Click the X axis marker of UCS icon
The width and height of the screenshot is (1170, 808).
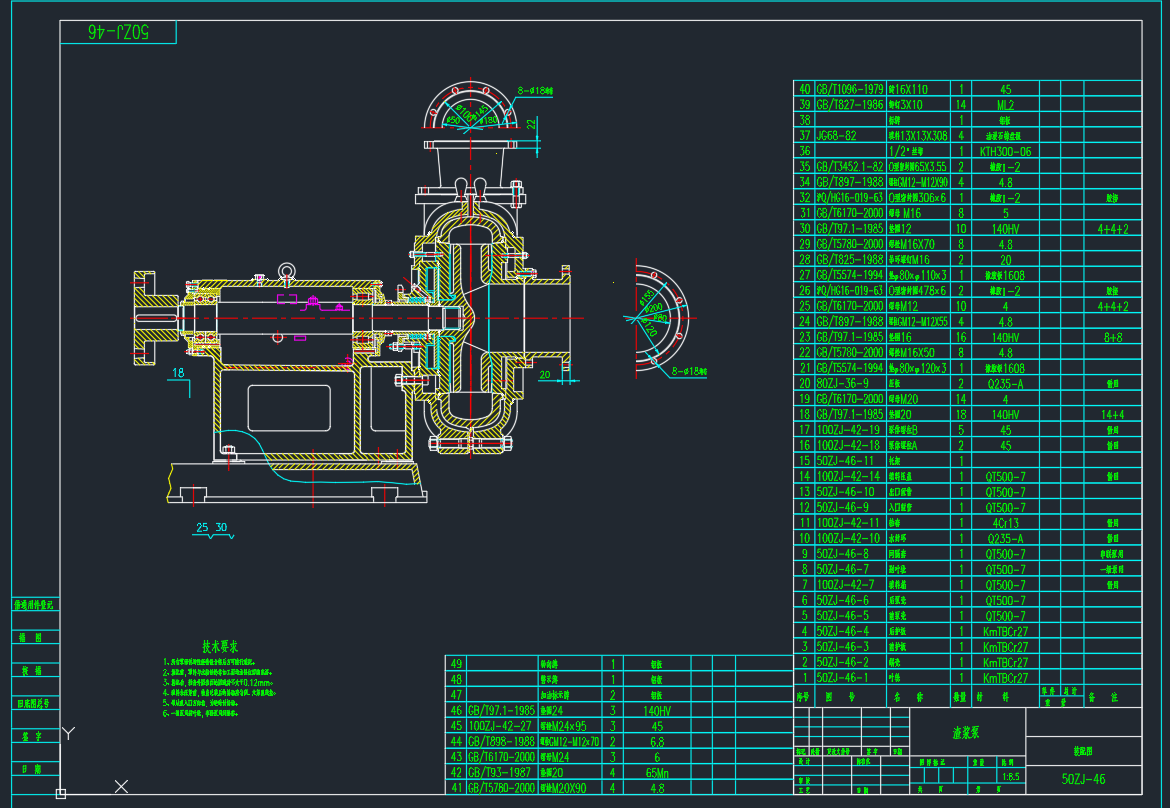click(121, 786)
